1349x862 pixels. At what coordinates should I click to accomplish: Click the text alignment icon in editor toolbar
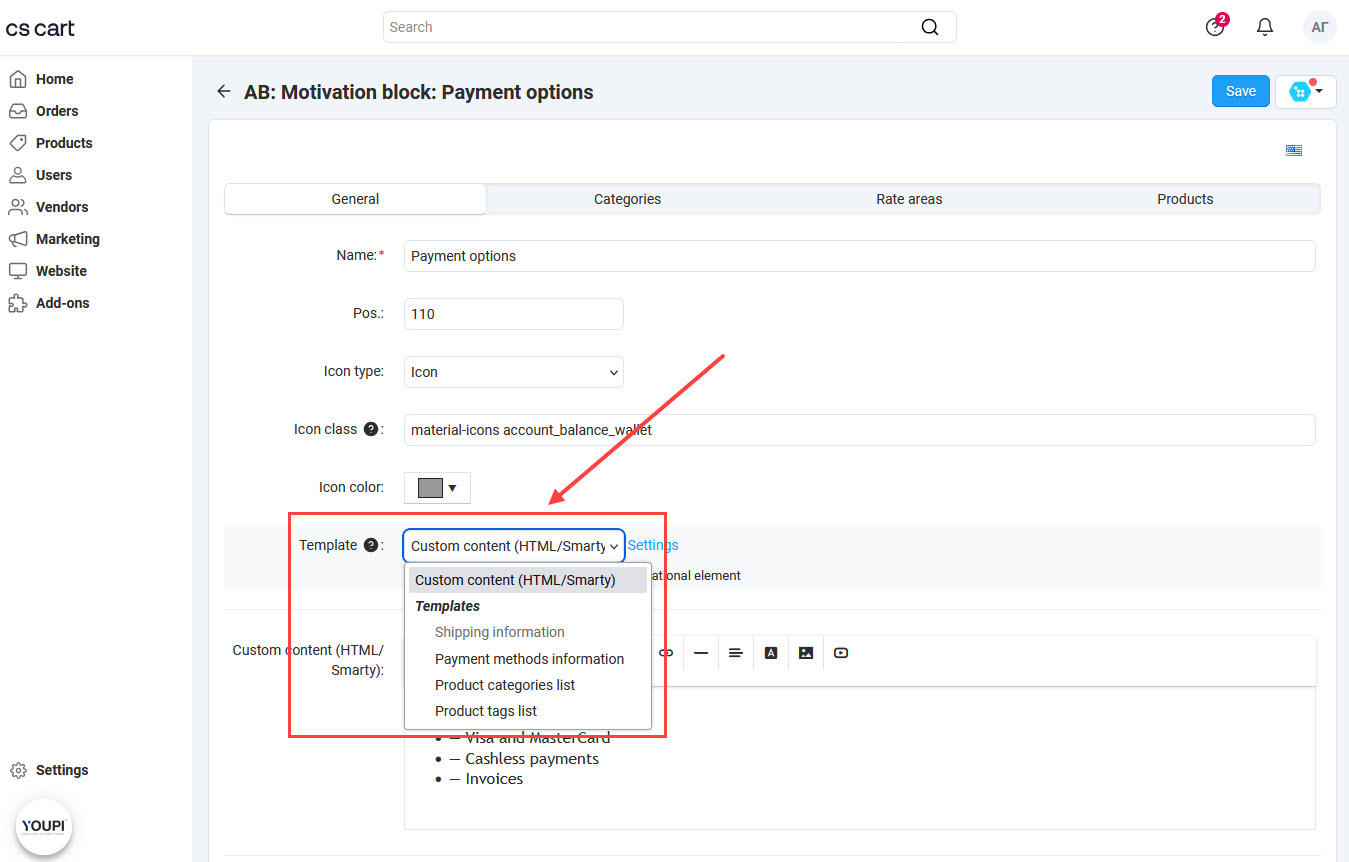(736, 653)
